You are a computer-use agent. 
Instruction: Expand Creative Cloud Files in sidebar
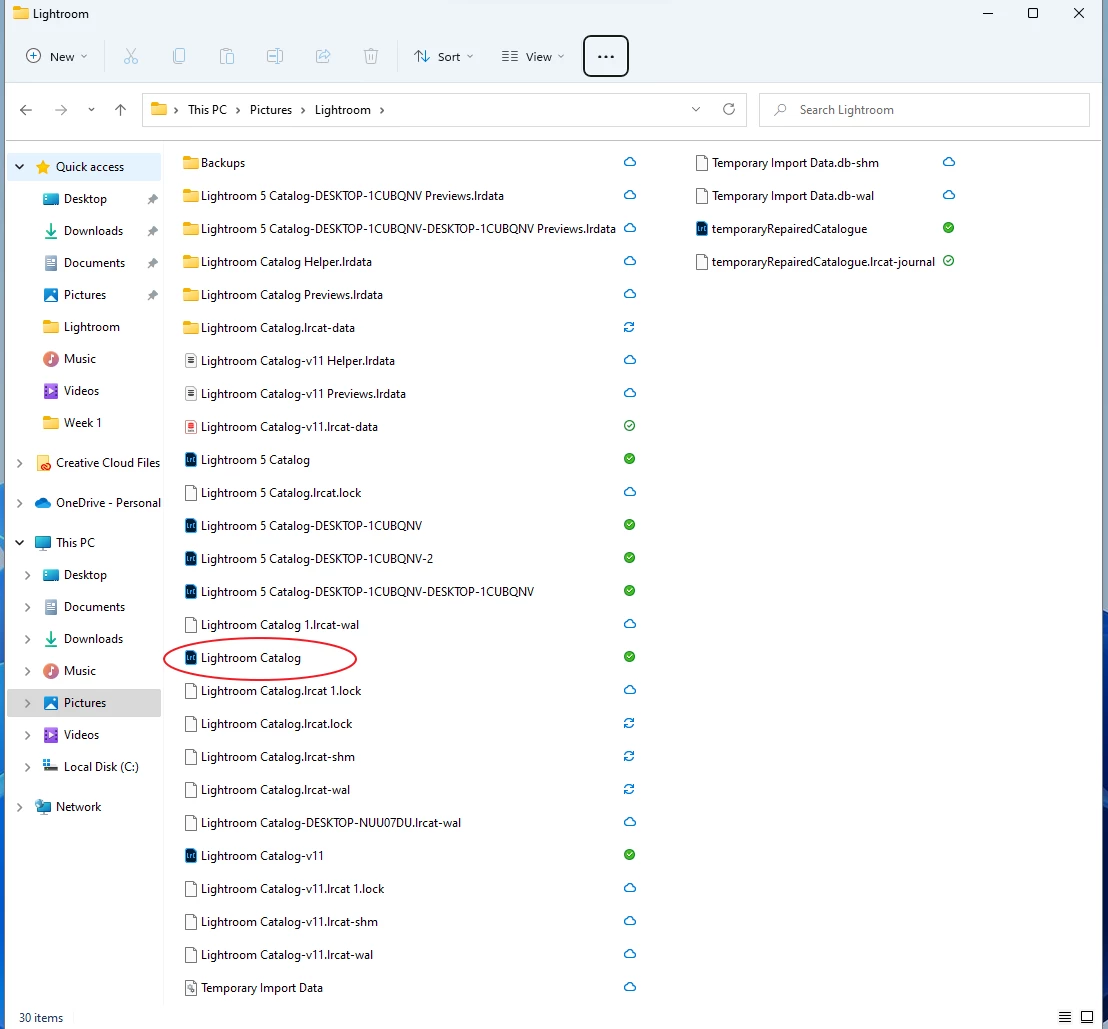[20, 463]
